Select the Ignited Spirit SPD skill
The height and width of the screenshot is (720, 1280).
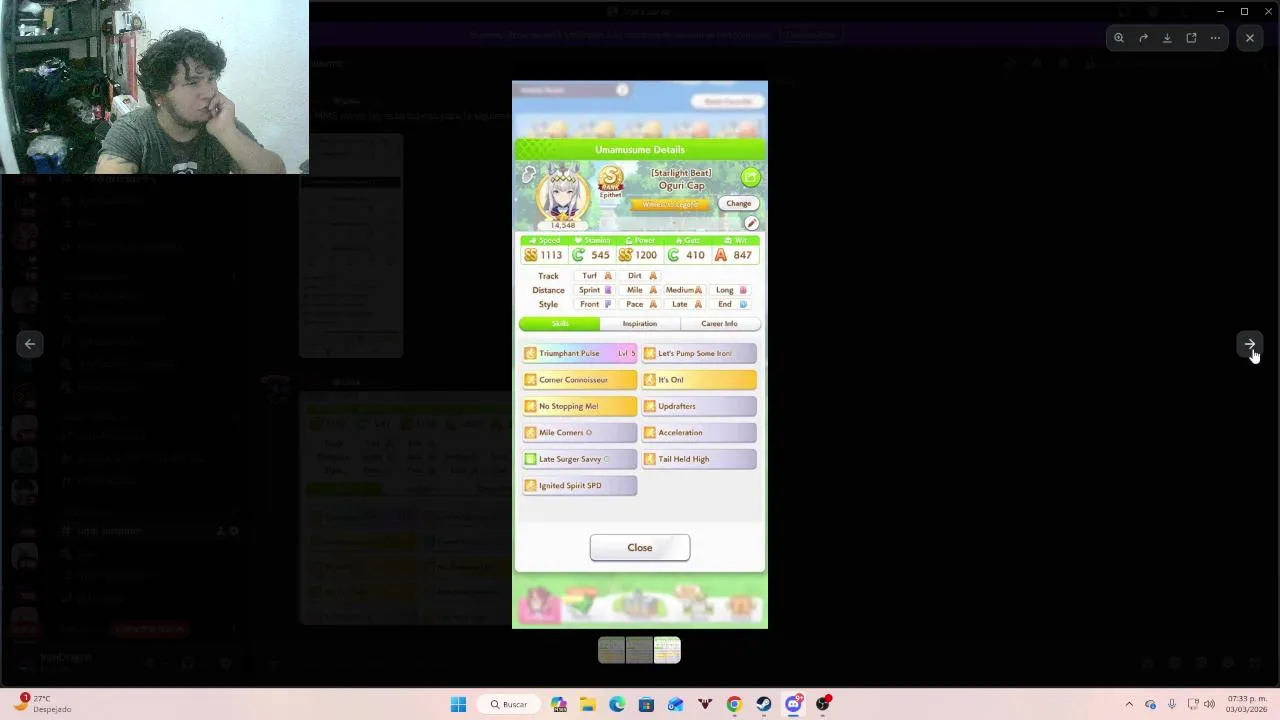580,486
